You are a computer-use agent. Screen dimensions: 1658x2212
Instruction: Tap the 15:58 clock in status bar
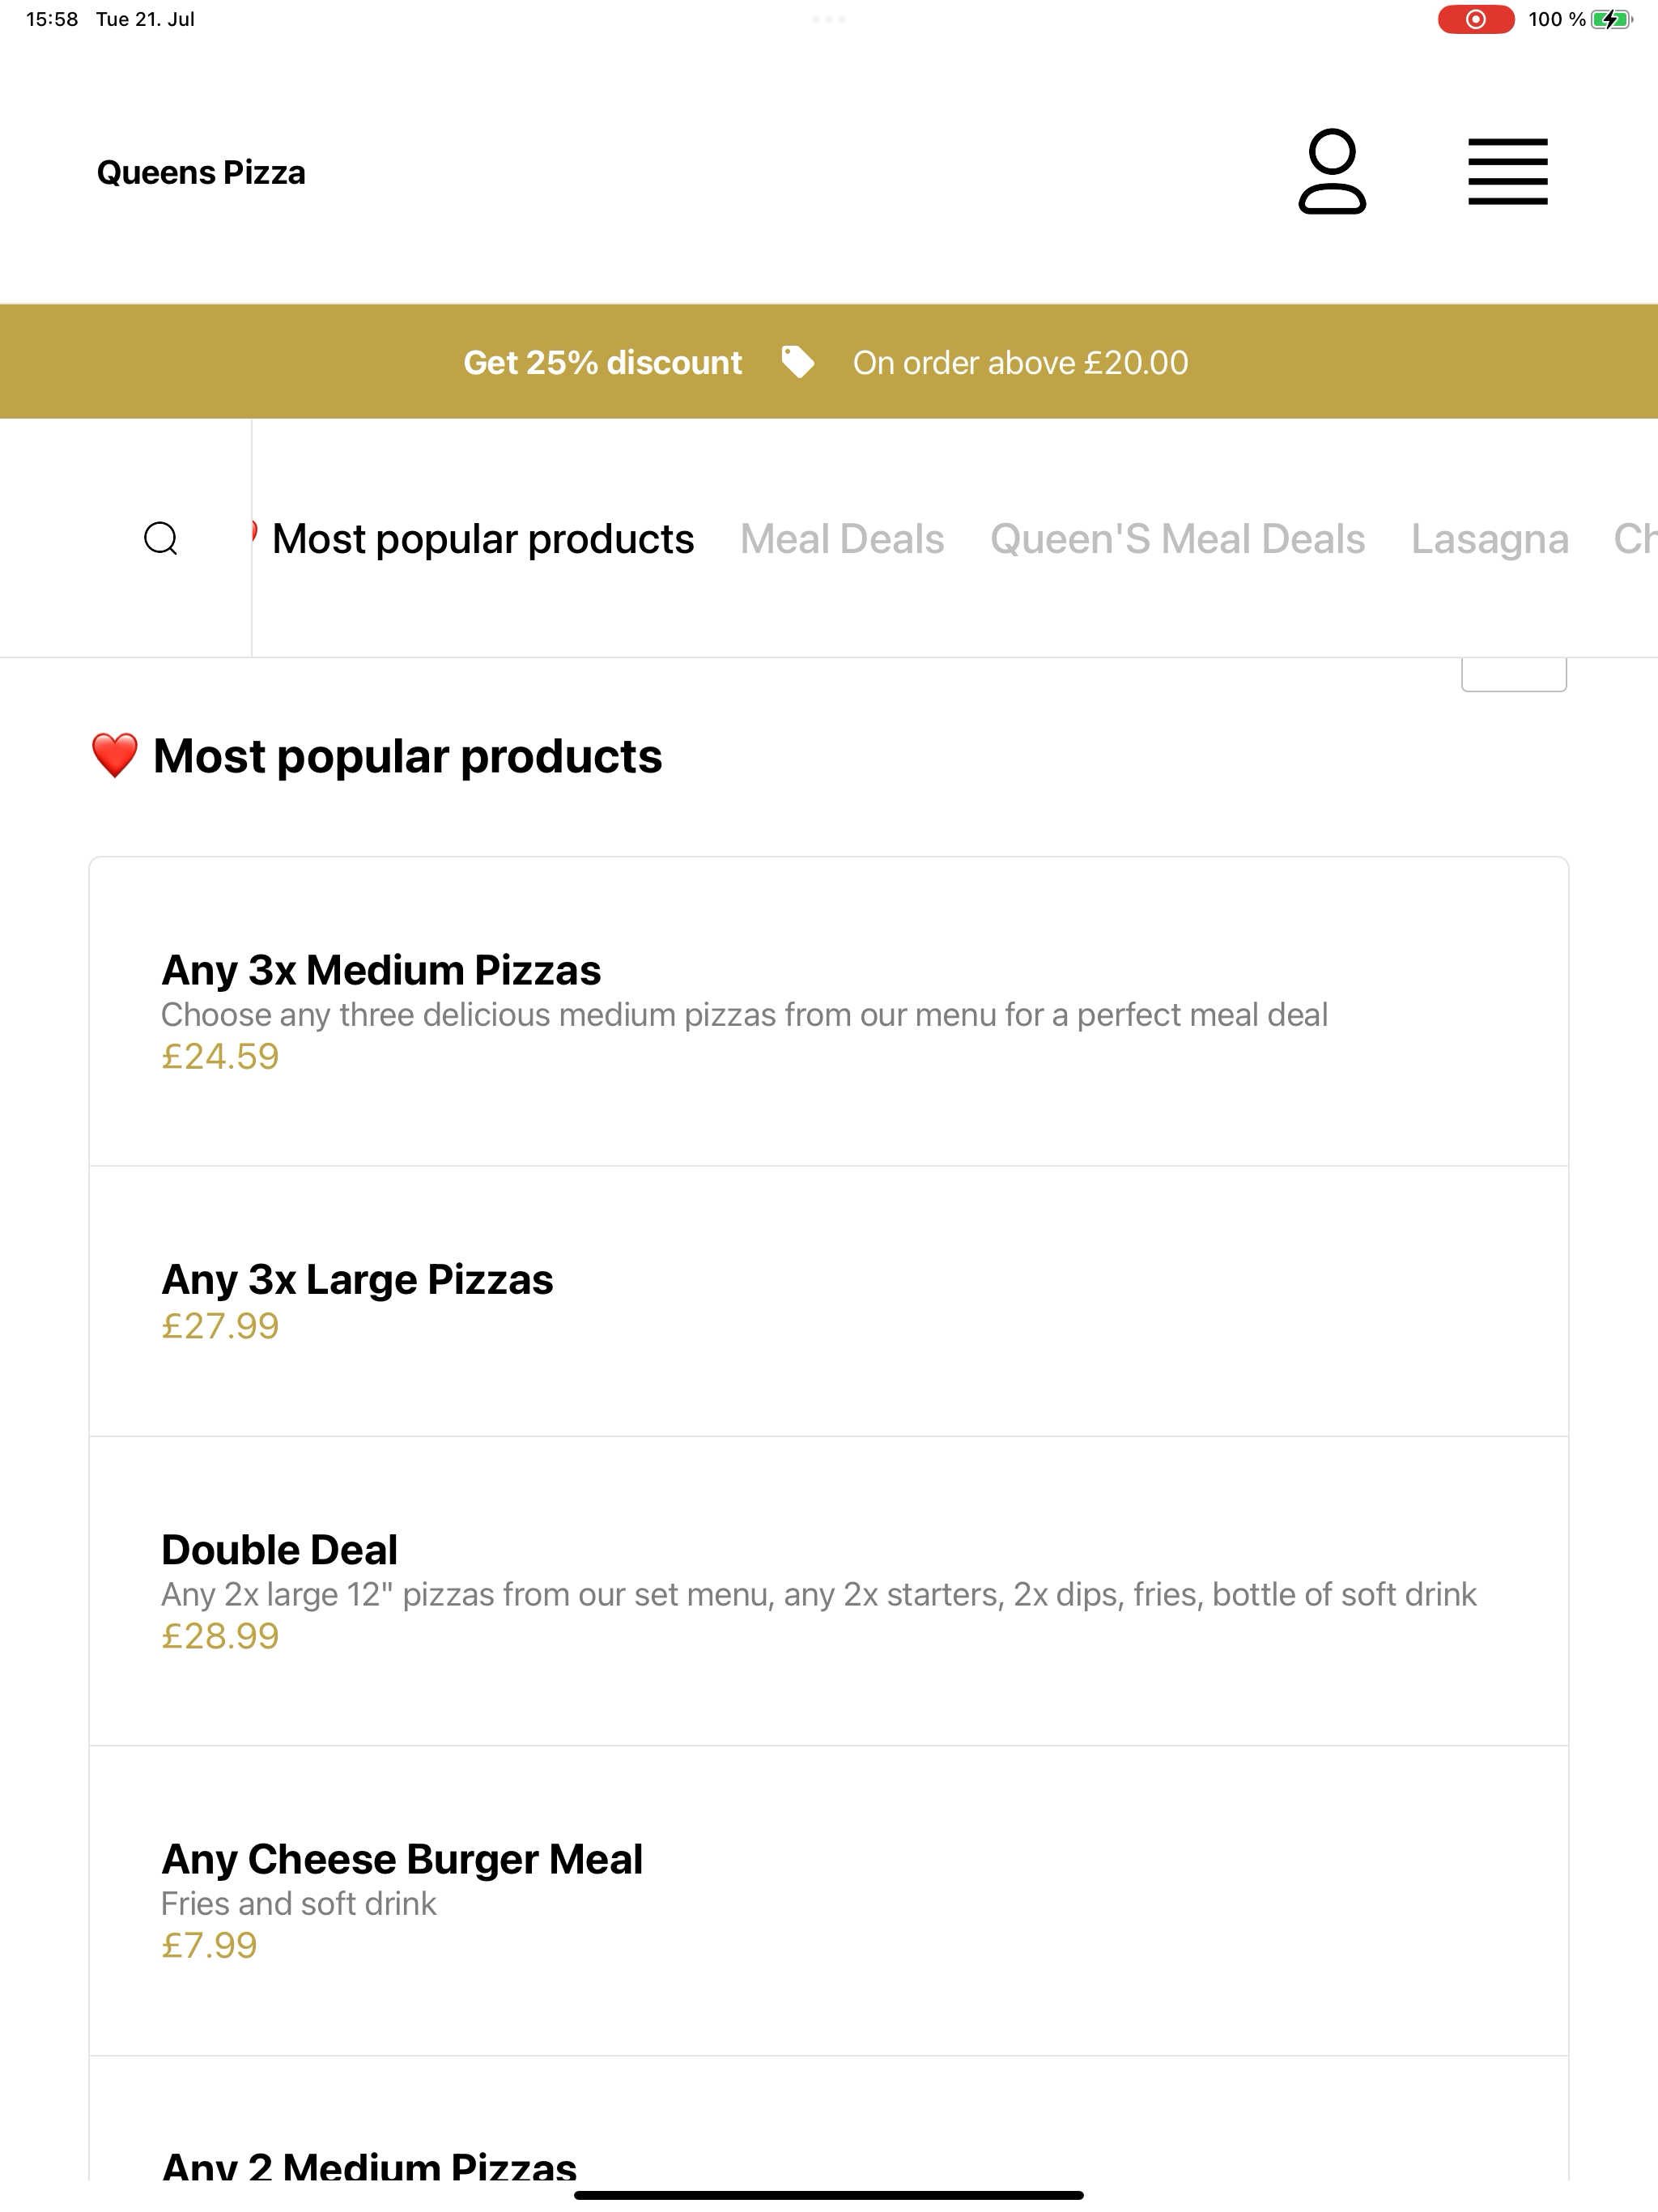(52, 19)
